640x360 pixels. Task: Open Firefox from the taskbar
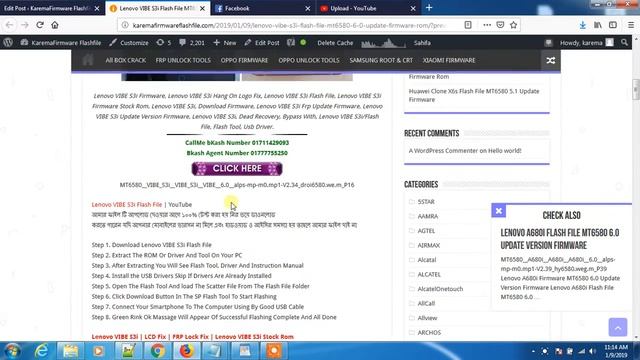coord(186,351)
